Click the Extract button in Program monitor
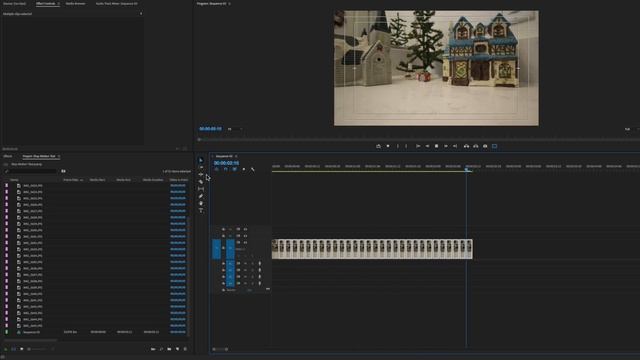This screenshot has width=640, height=360. coord(476,146)
